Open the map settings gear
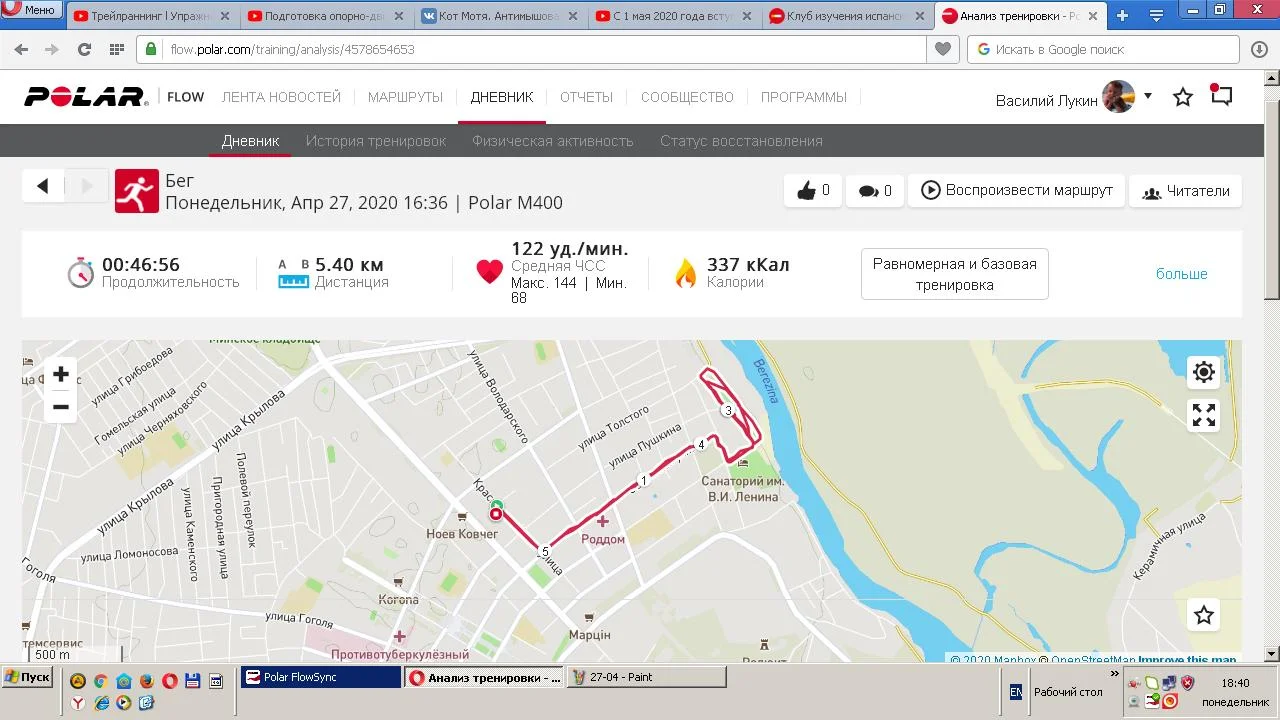1280x720 pixels. pos(1204,372)
